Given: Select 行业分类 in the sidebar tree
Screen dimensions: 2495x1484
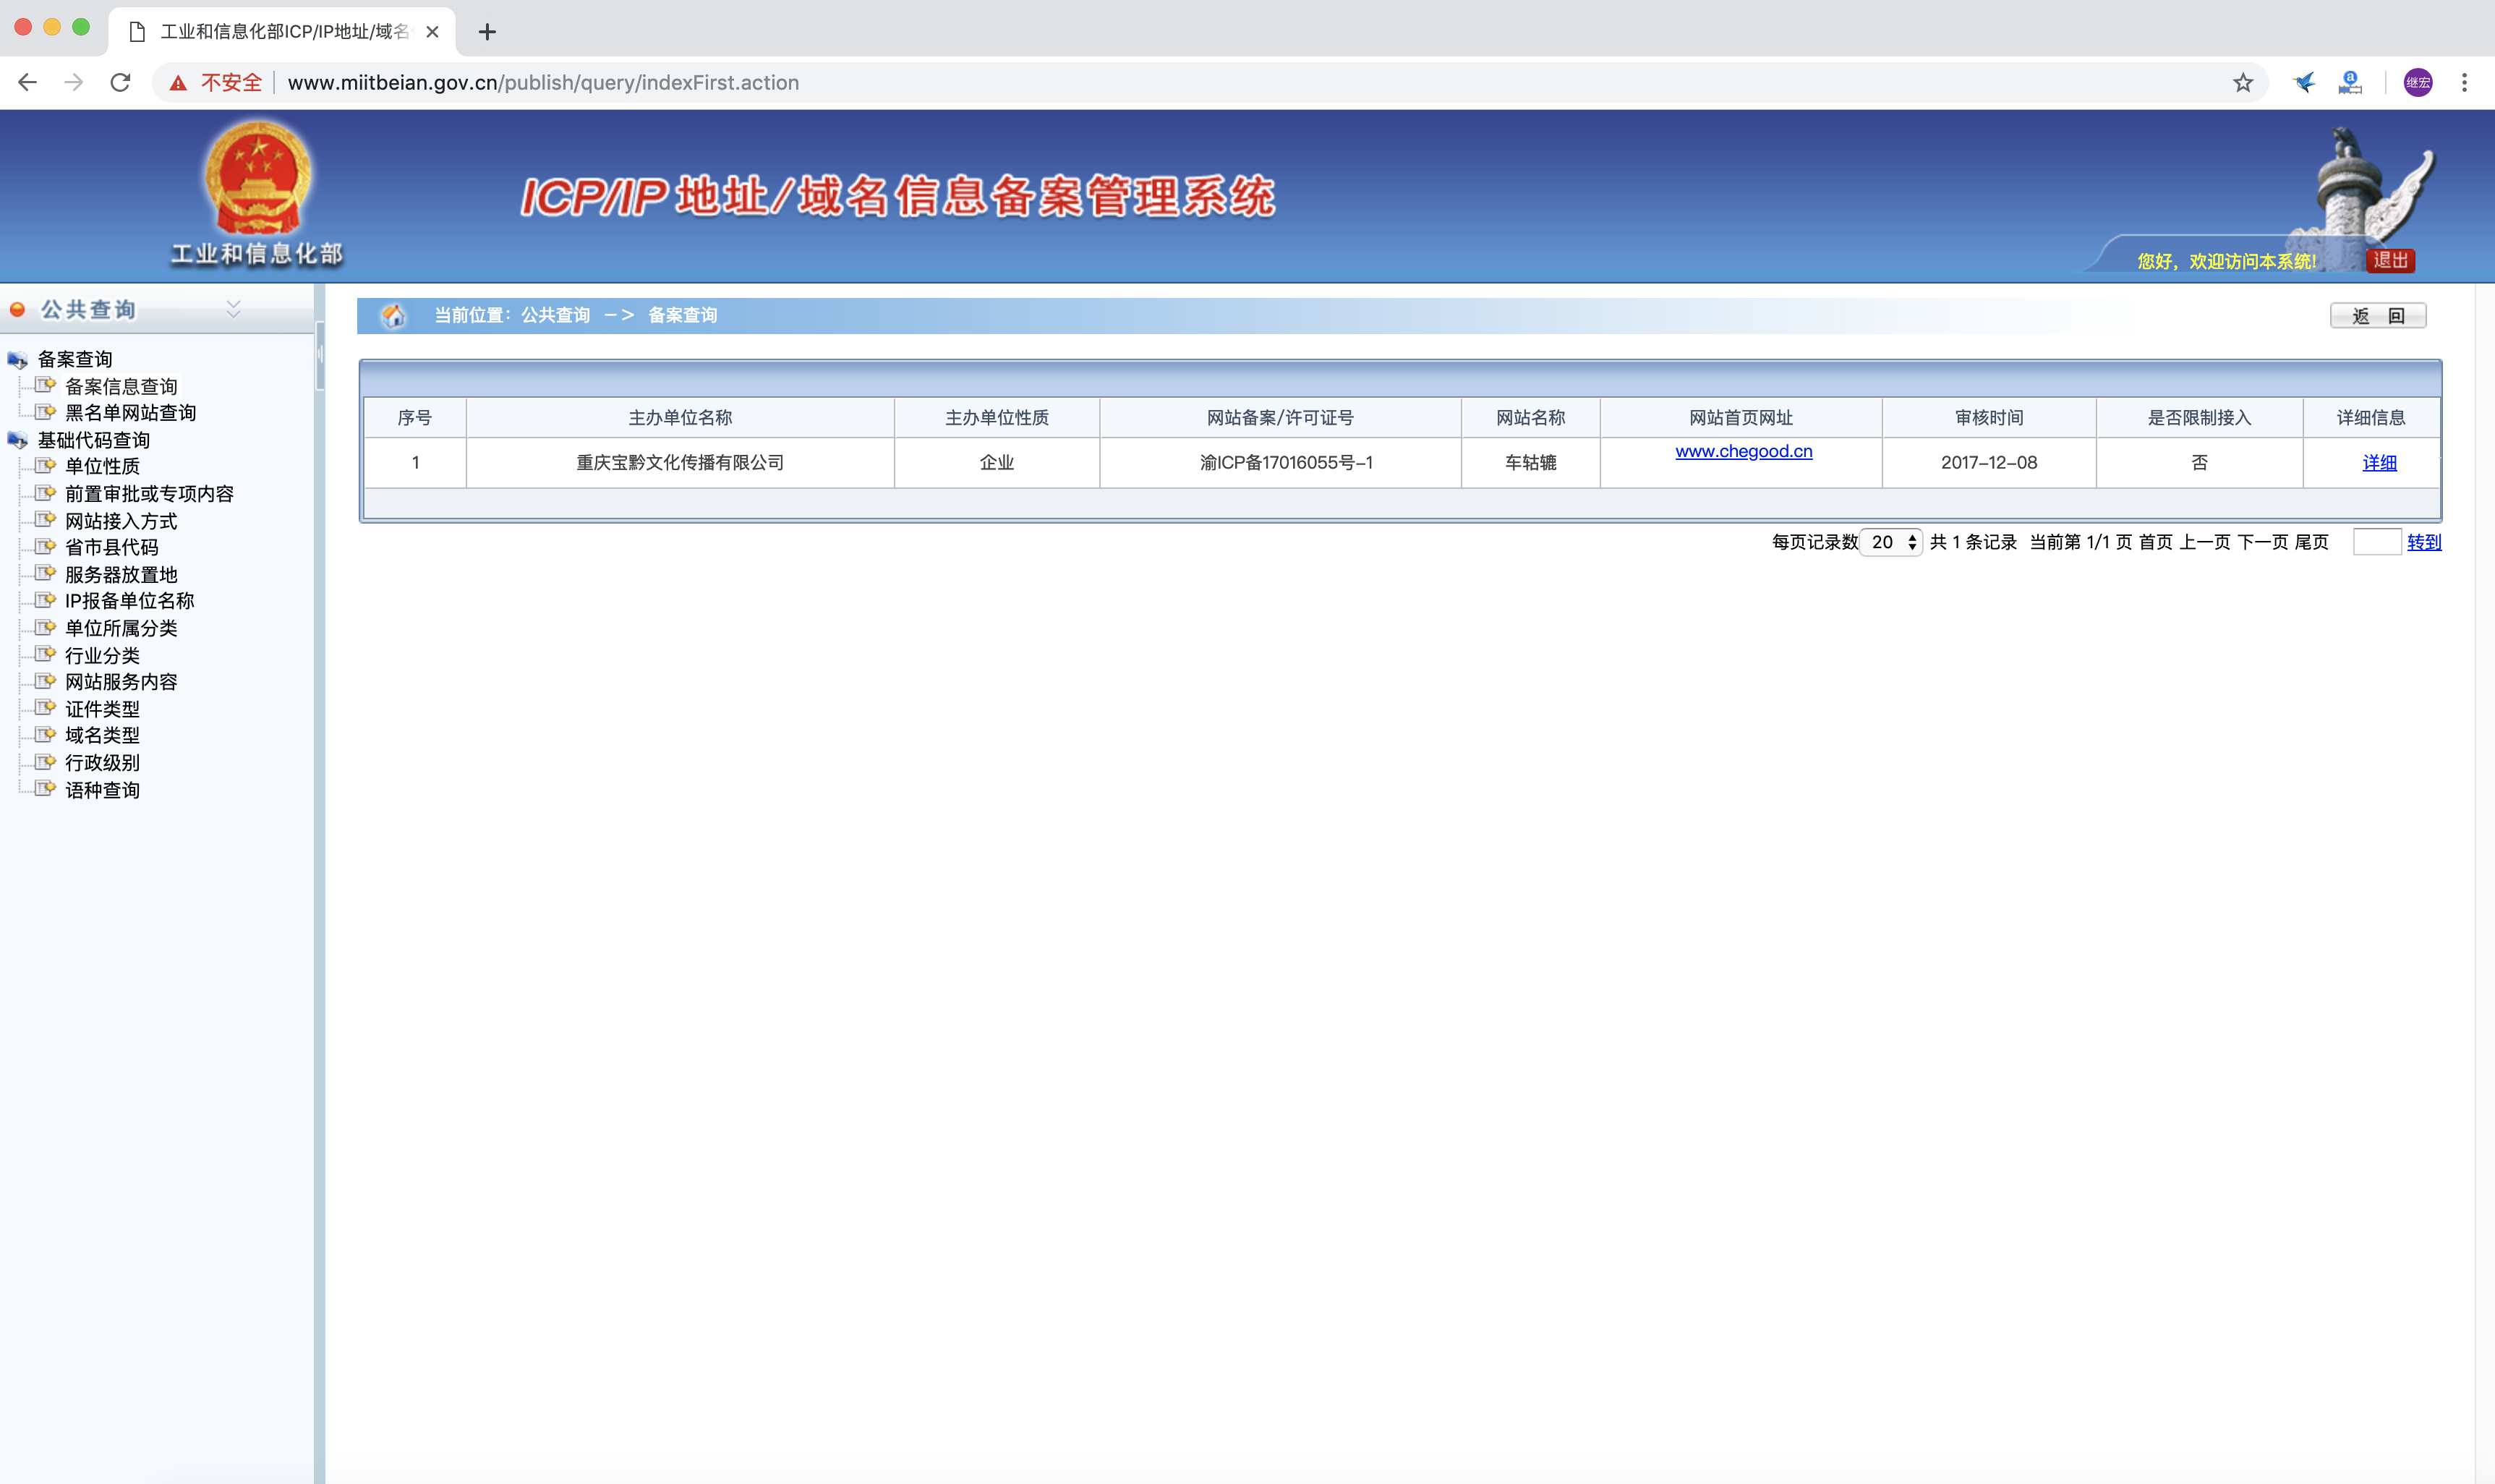Looking at the screenshot, I should coord(103,655).
